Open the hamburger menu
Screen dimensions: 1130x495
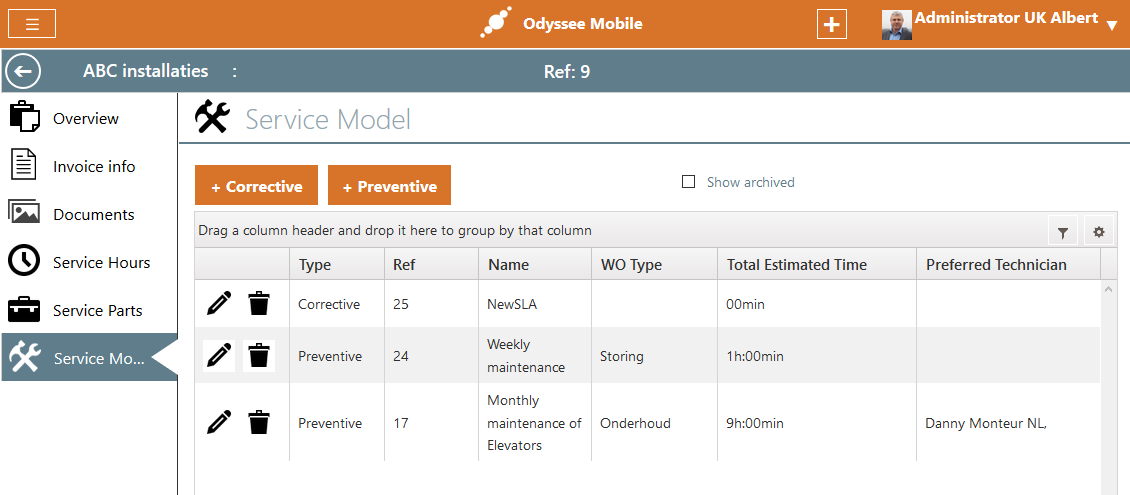click(32, 24)
